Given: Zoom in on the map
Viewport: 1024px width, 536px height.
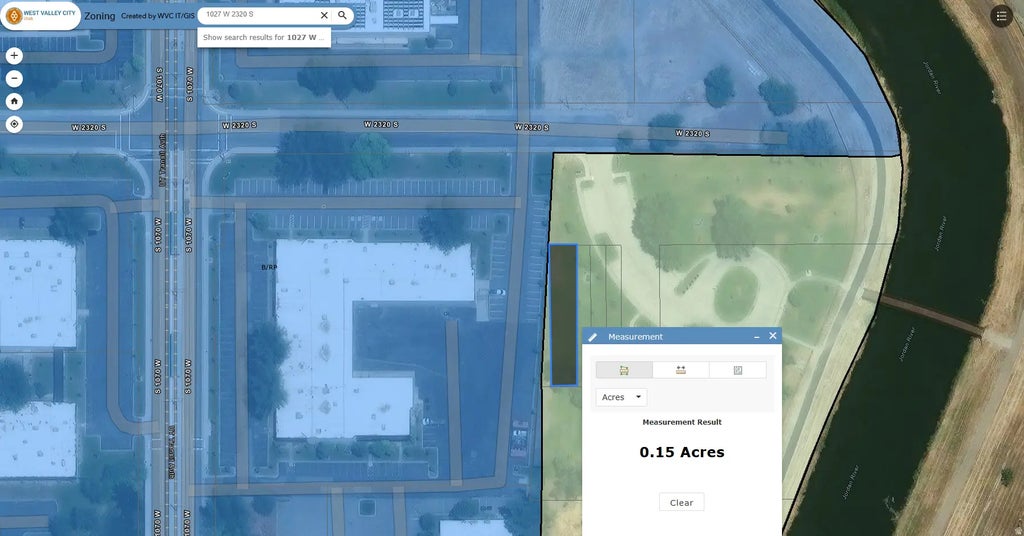Looking at the screenshot, I should (14, 56).
